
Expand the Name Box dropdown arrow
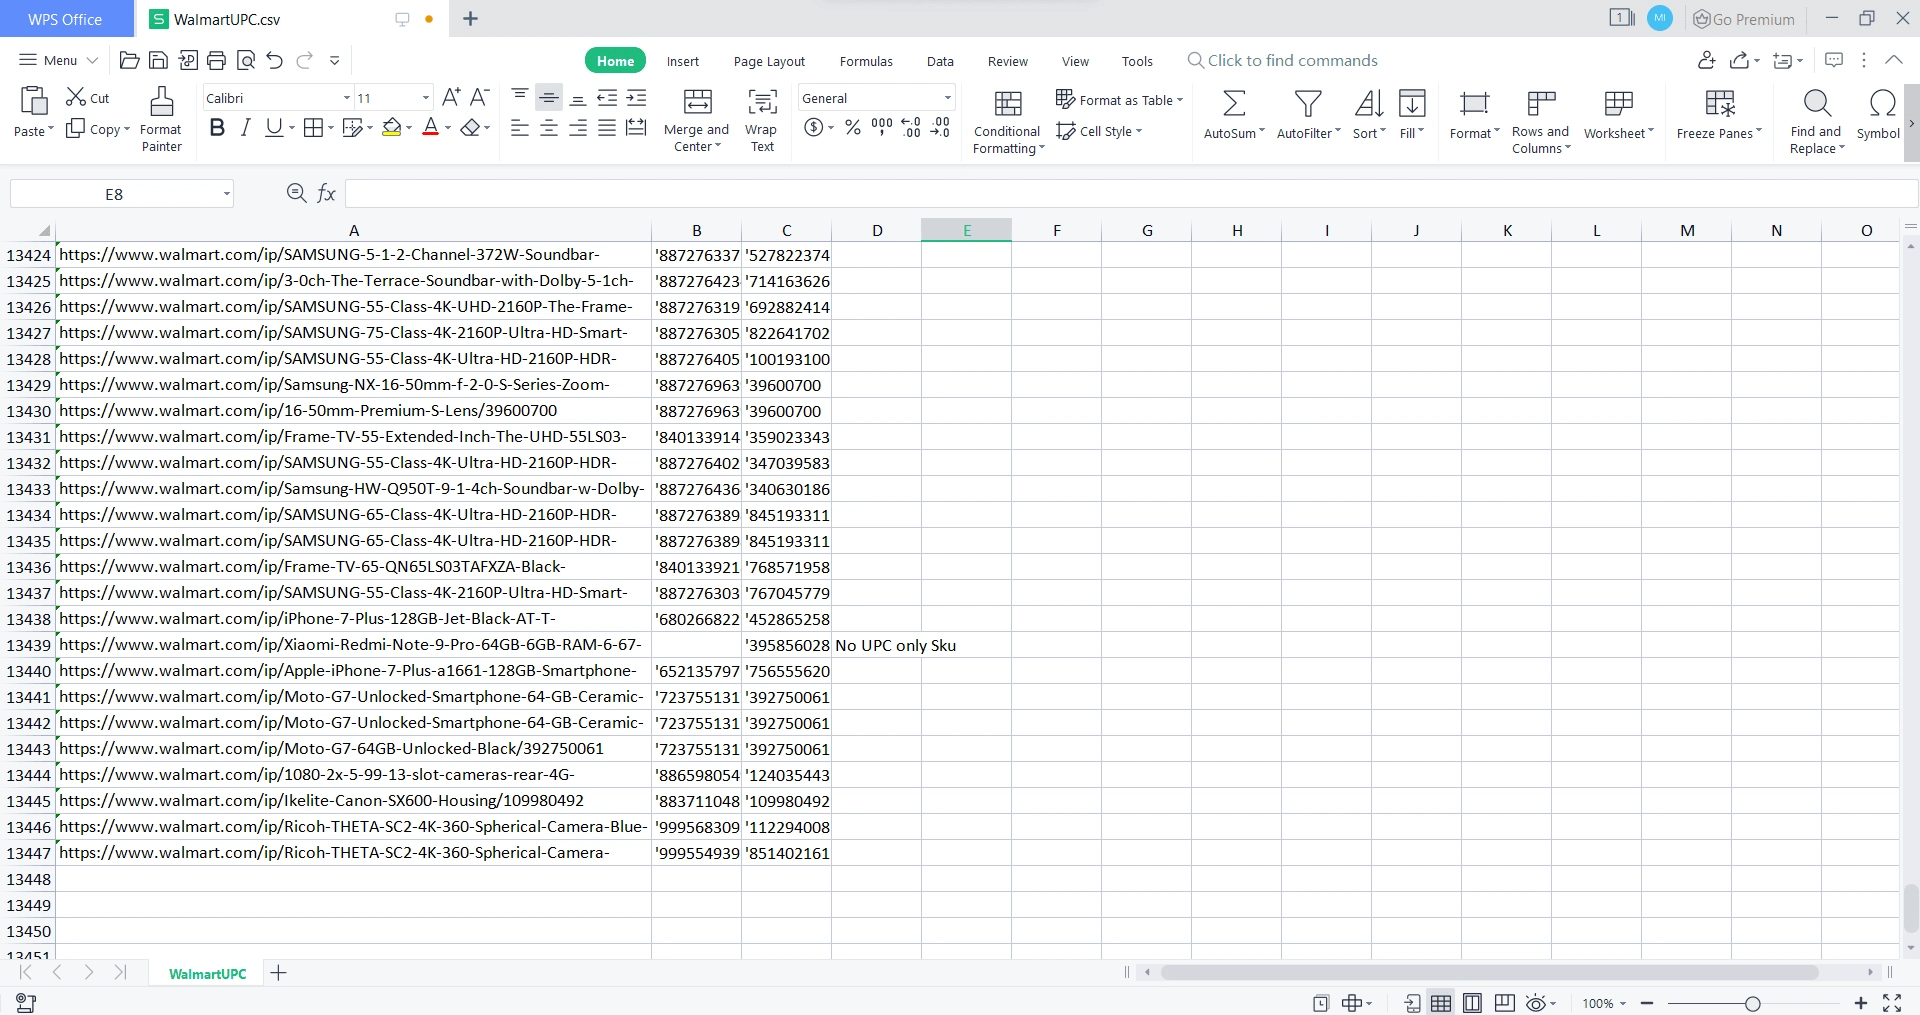pyautogui.click(x=227, y=194)
